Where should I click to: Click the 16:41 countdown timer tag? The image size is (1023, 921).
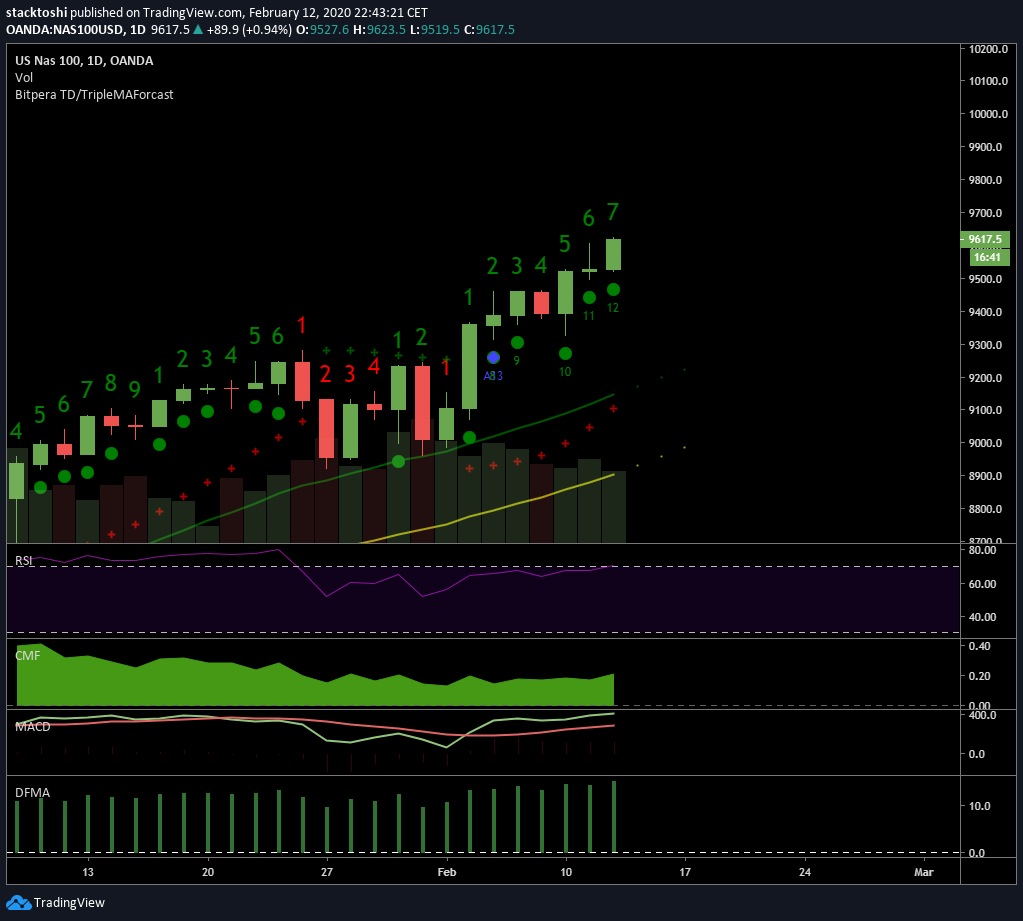tap(988, 257)
